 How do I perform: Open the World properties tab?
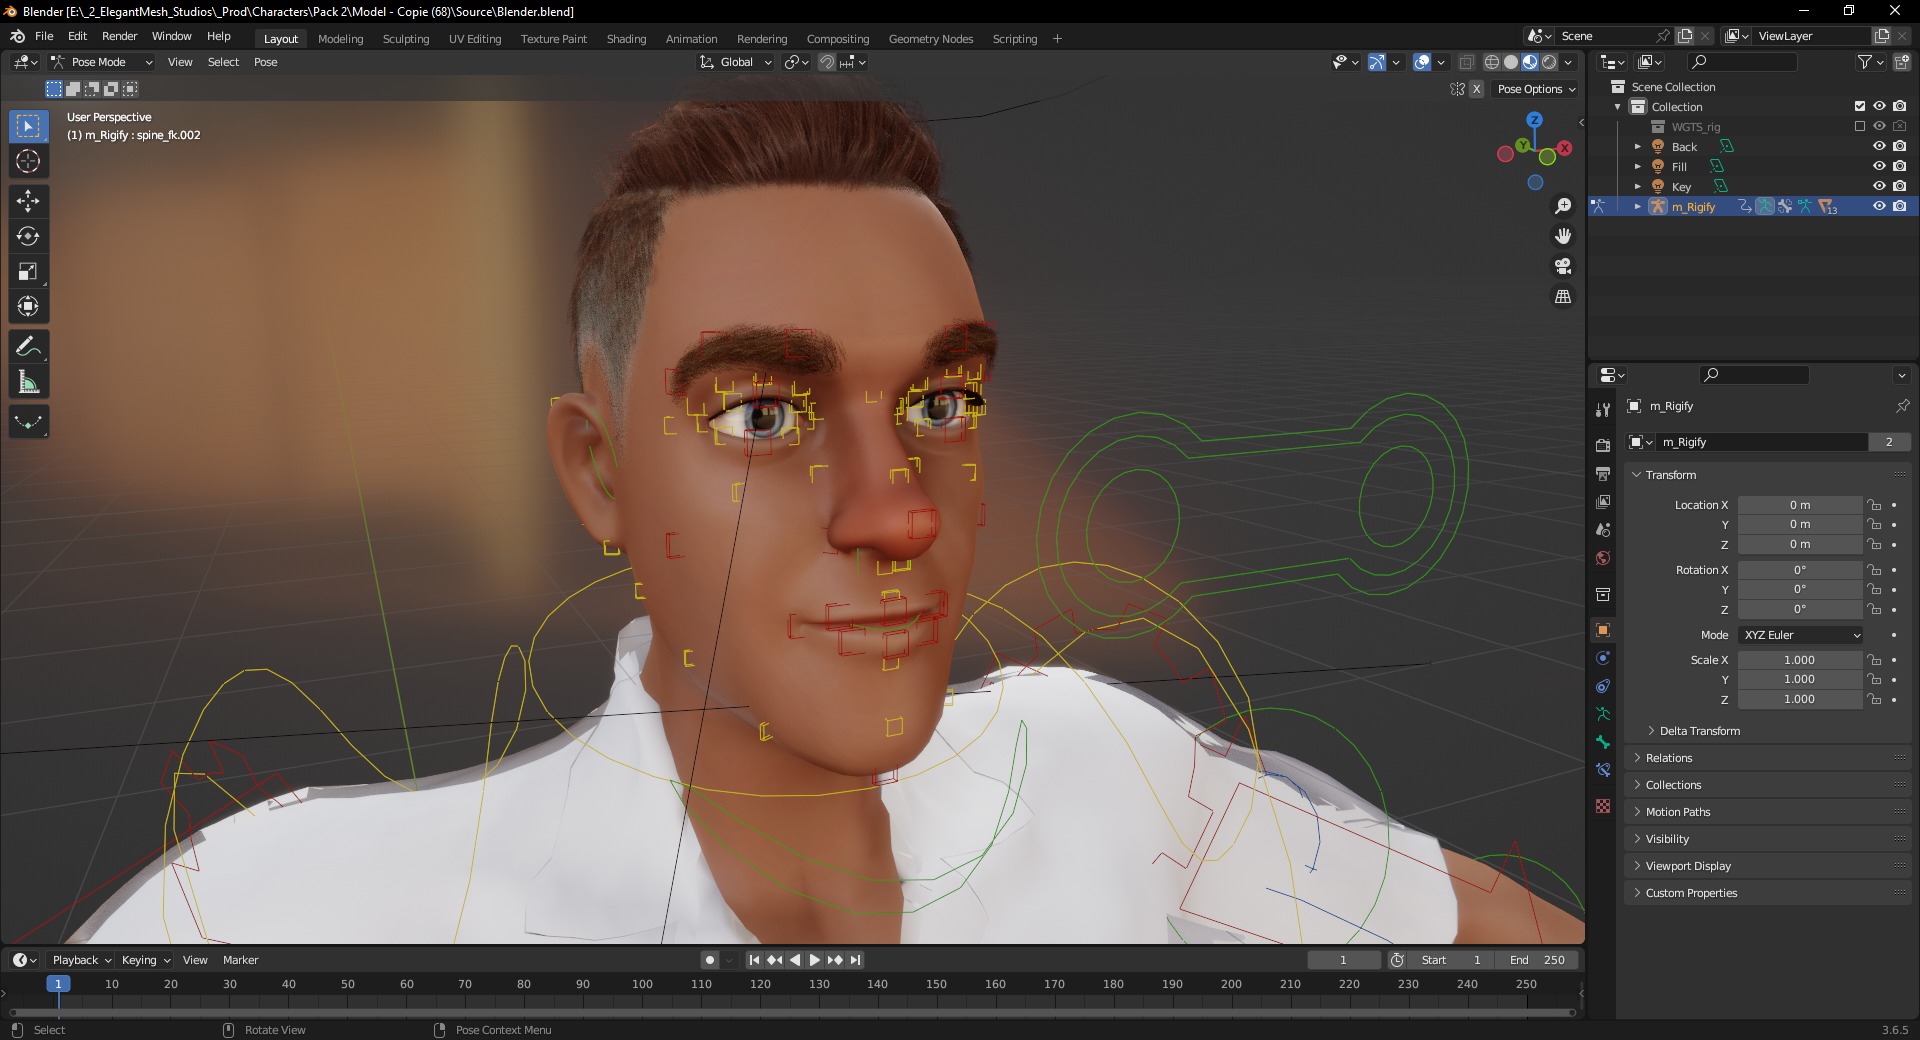[1603, 558]
